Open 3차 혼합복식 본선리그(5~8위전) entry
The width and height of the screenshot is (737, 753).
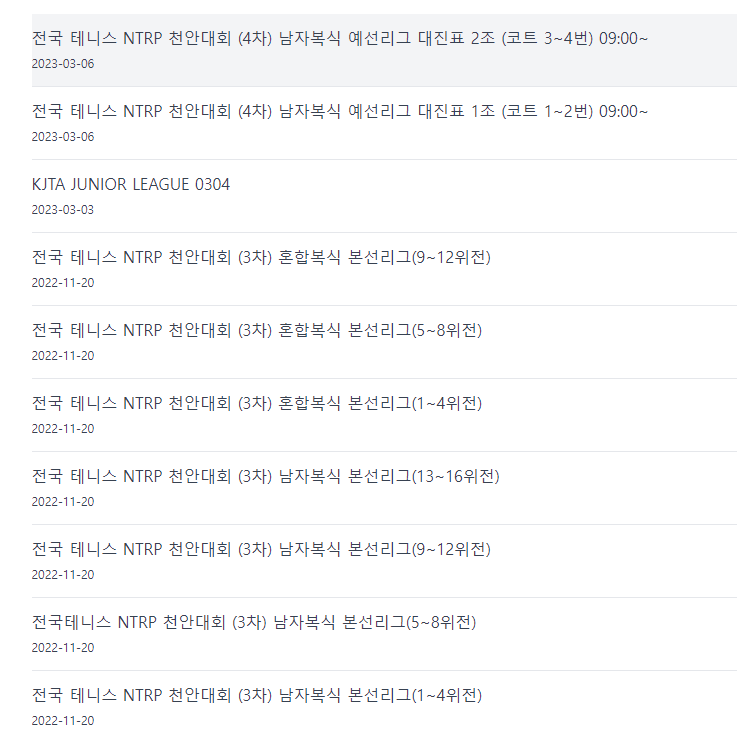257,330
